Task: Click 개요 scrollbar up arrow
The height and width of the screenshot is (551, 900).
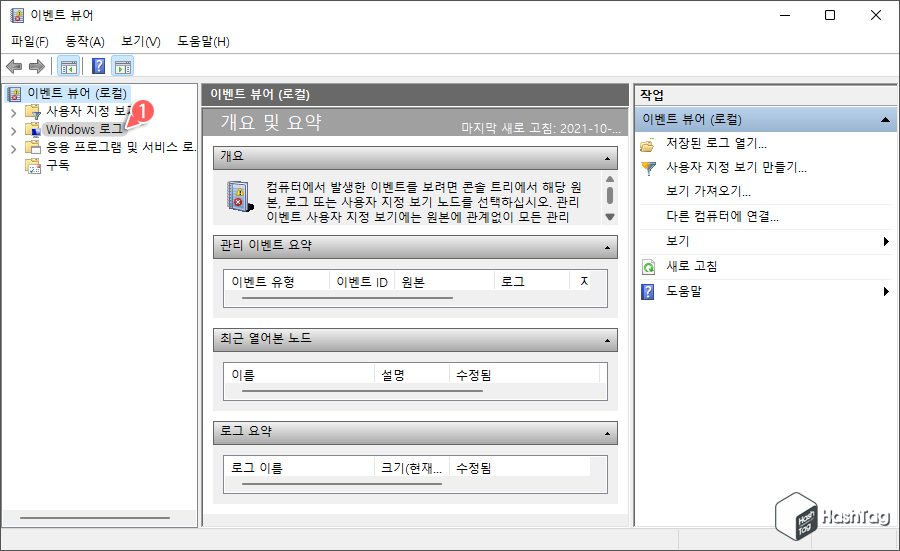Action: (610, 179)
